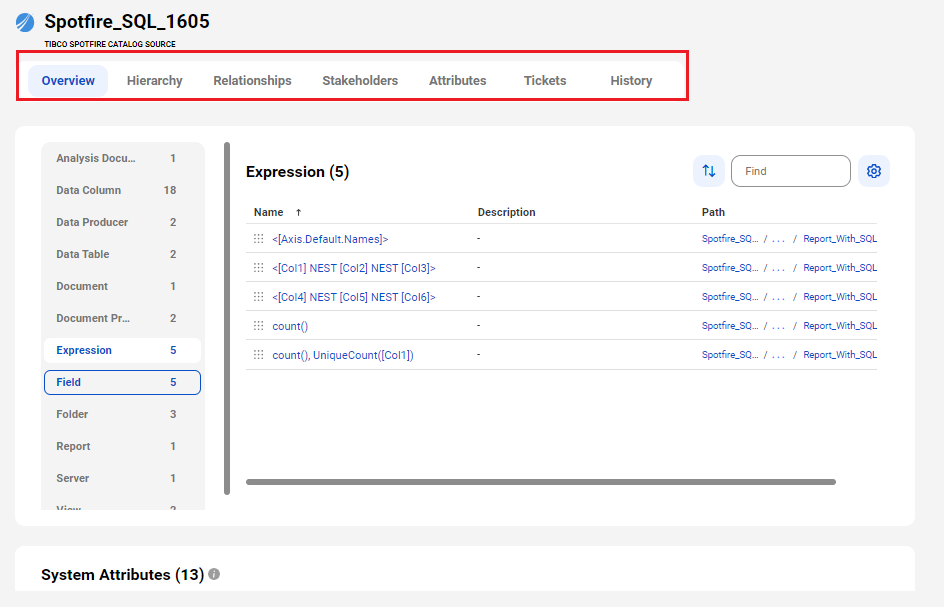Click the System Attributes (13) heading
The height and width of the screenshot is (616, 944).
point(122,574)
